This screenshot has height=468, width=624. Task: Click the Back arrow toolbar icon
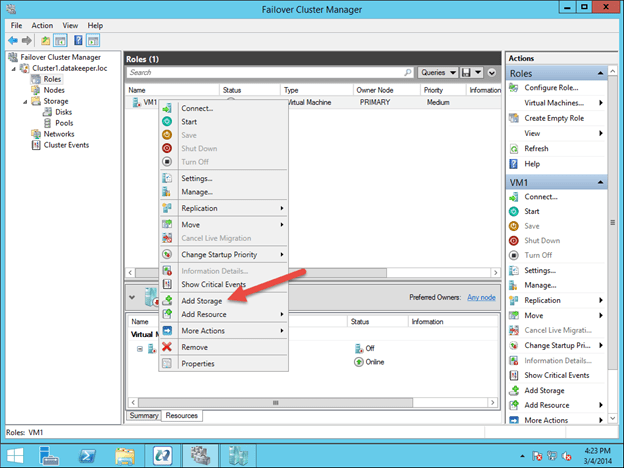12,40
